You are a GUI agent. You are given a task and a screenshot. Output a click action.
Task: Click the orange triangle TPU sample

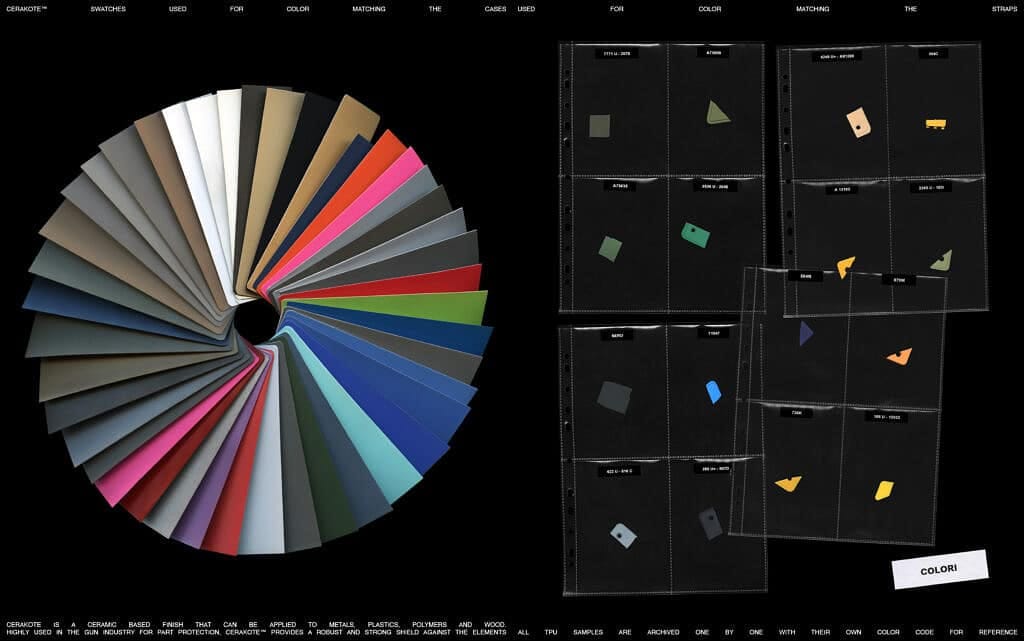[899, 355]
